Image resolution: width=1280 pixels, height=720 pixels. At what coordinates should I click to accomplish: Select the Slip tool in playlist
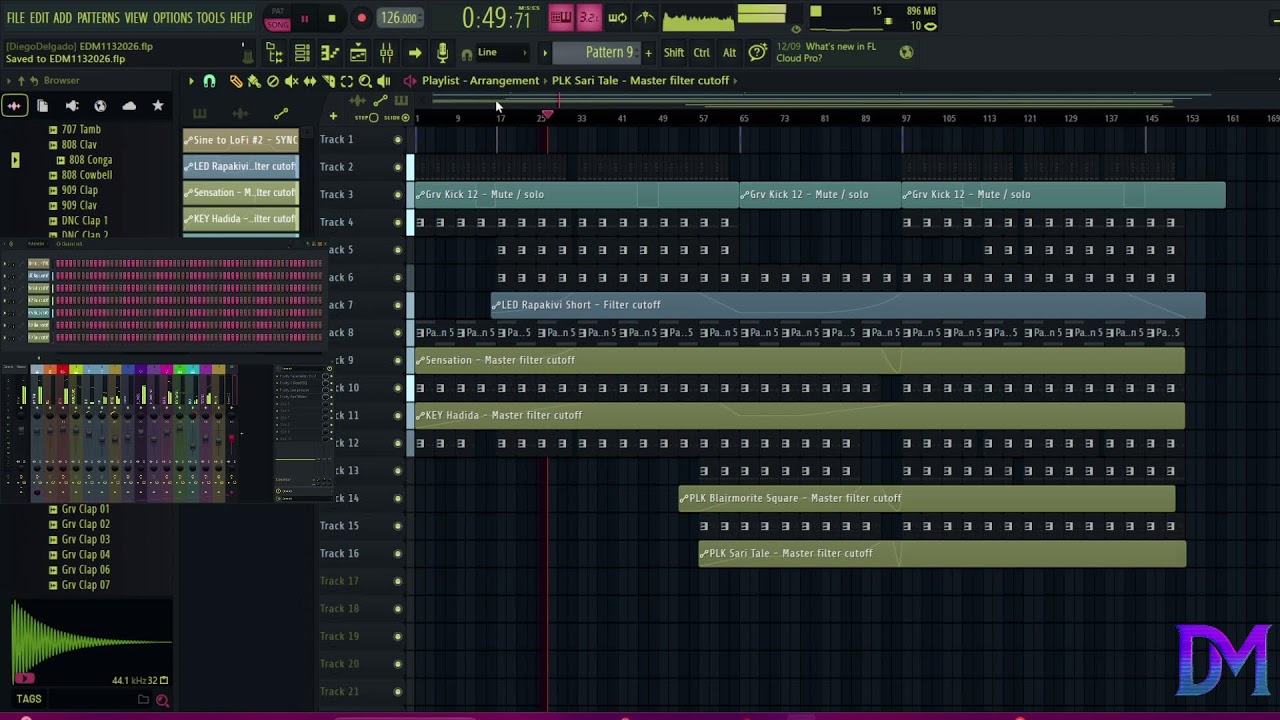[x=310, y=81]
